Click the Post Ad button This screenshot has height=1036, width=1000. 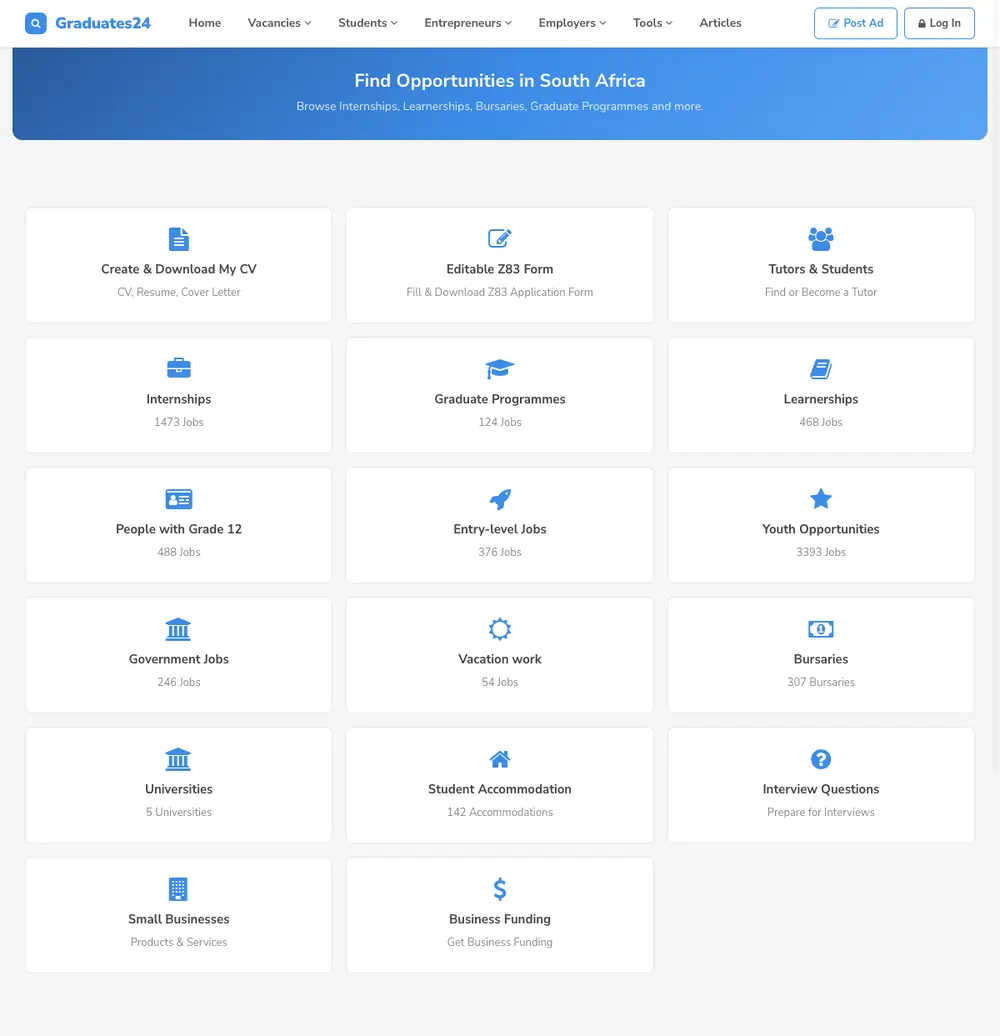[x=855, y=23]
